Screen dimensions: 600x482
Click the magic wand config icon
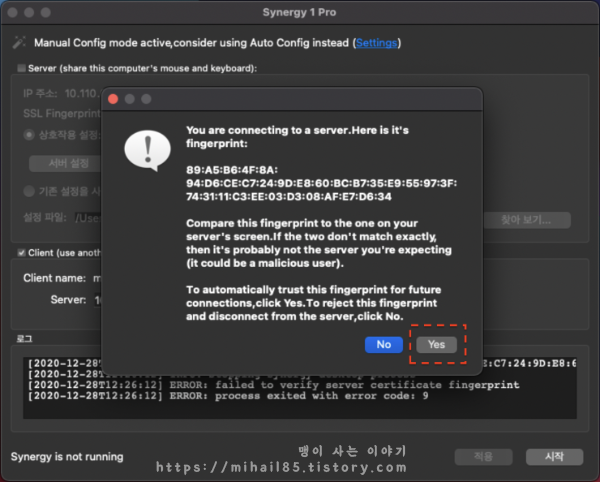point(19,42)
